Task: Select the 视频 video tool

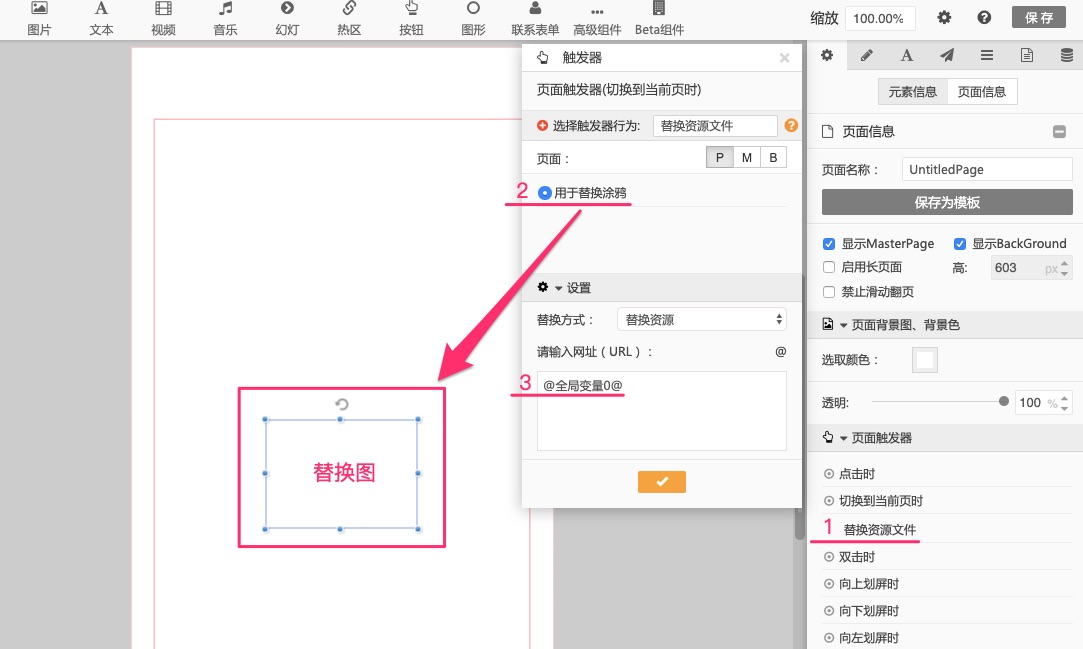Action: click(163, 9)
